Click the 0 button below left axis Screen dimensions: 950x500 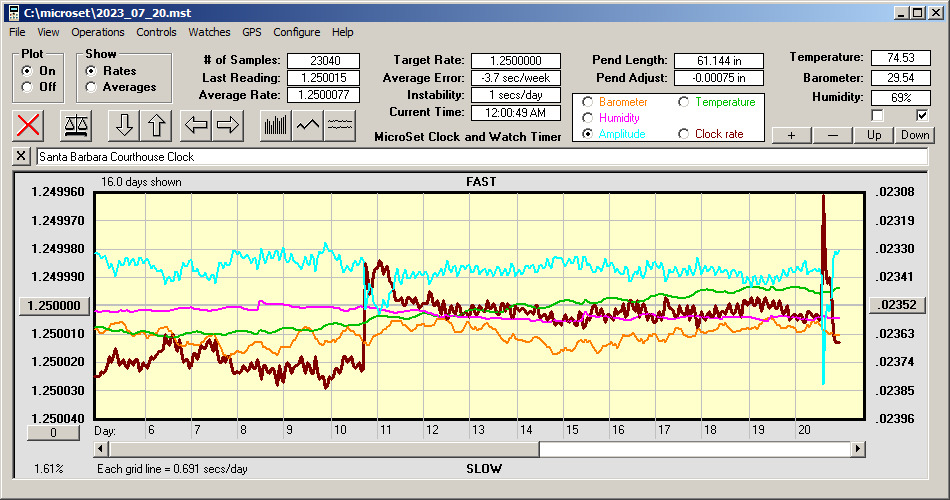pyautogui.click(x=53, y=433)
